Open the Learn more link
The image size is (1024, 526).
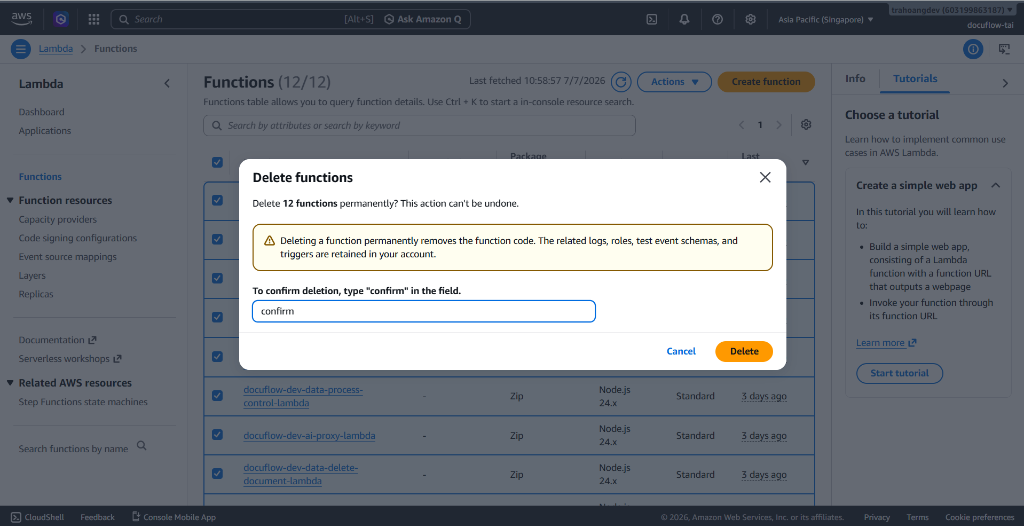point(886,343)
